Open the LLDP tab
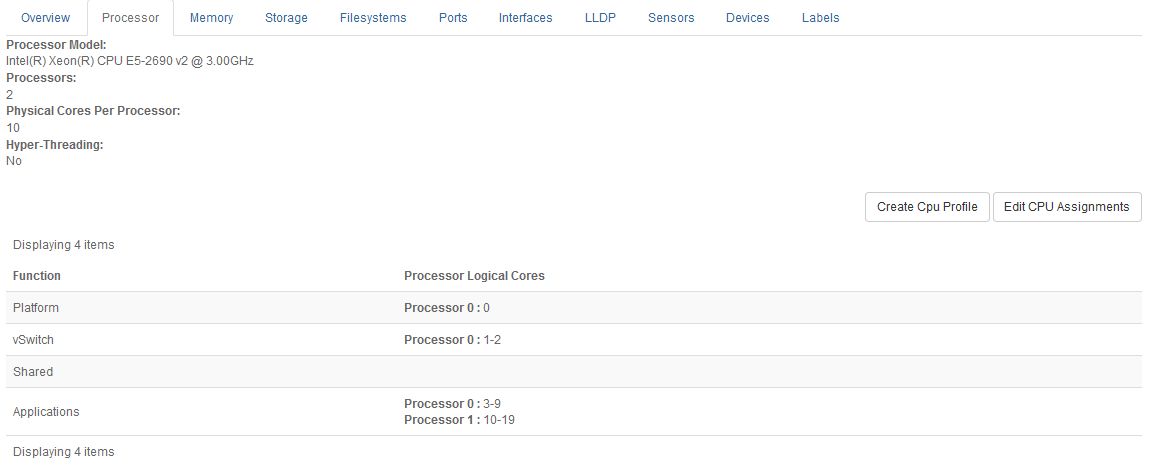1154x467 pixels. click(x=600, y=18)
